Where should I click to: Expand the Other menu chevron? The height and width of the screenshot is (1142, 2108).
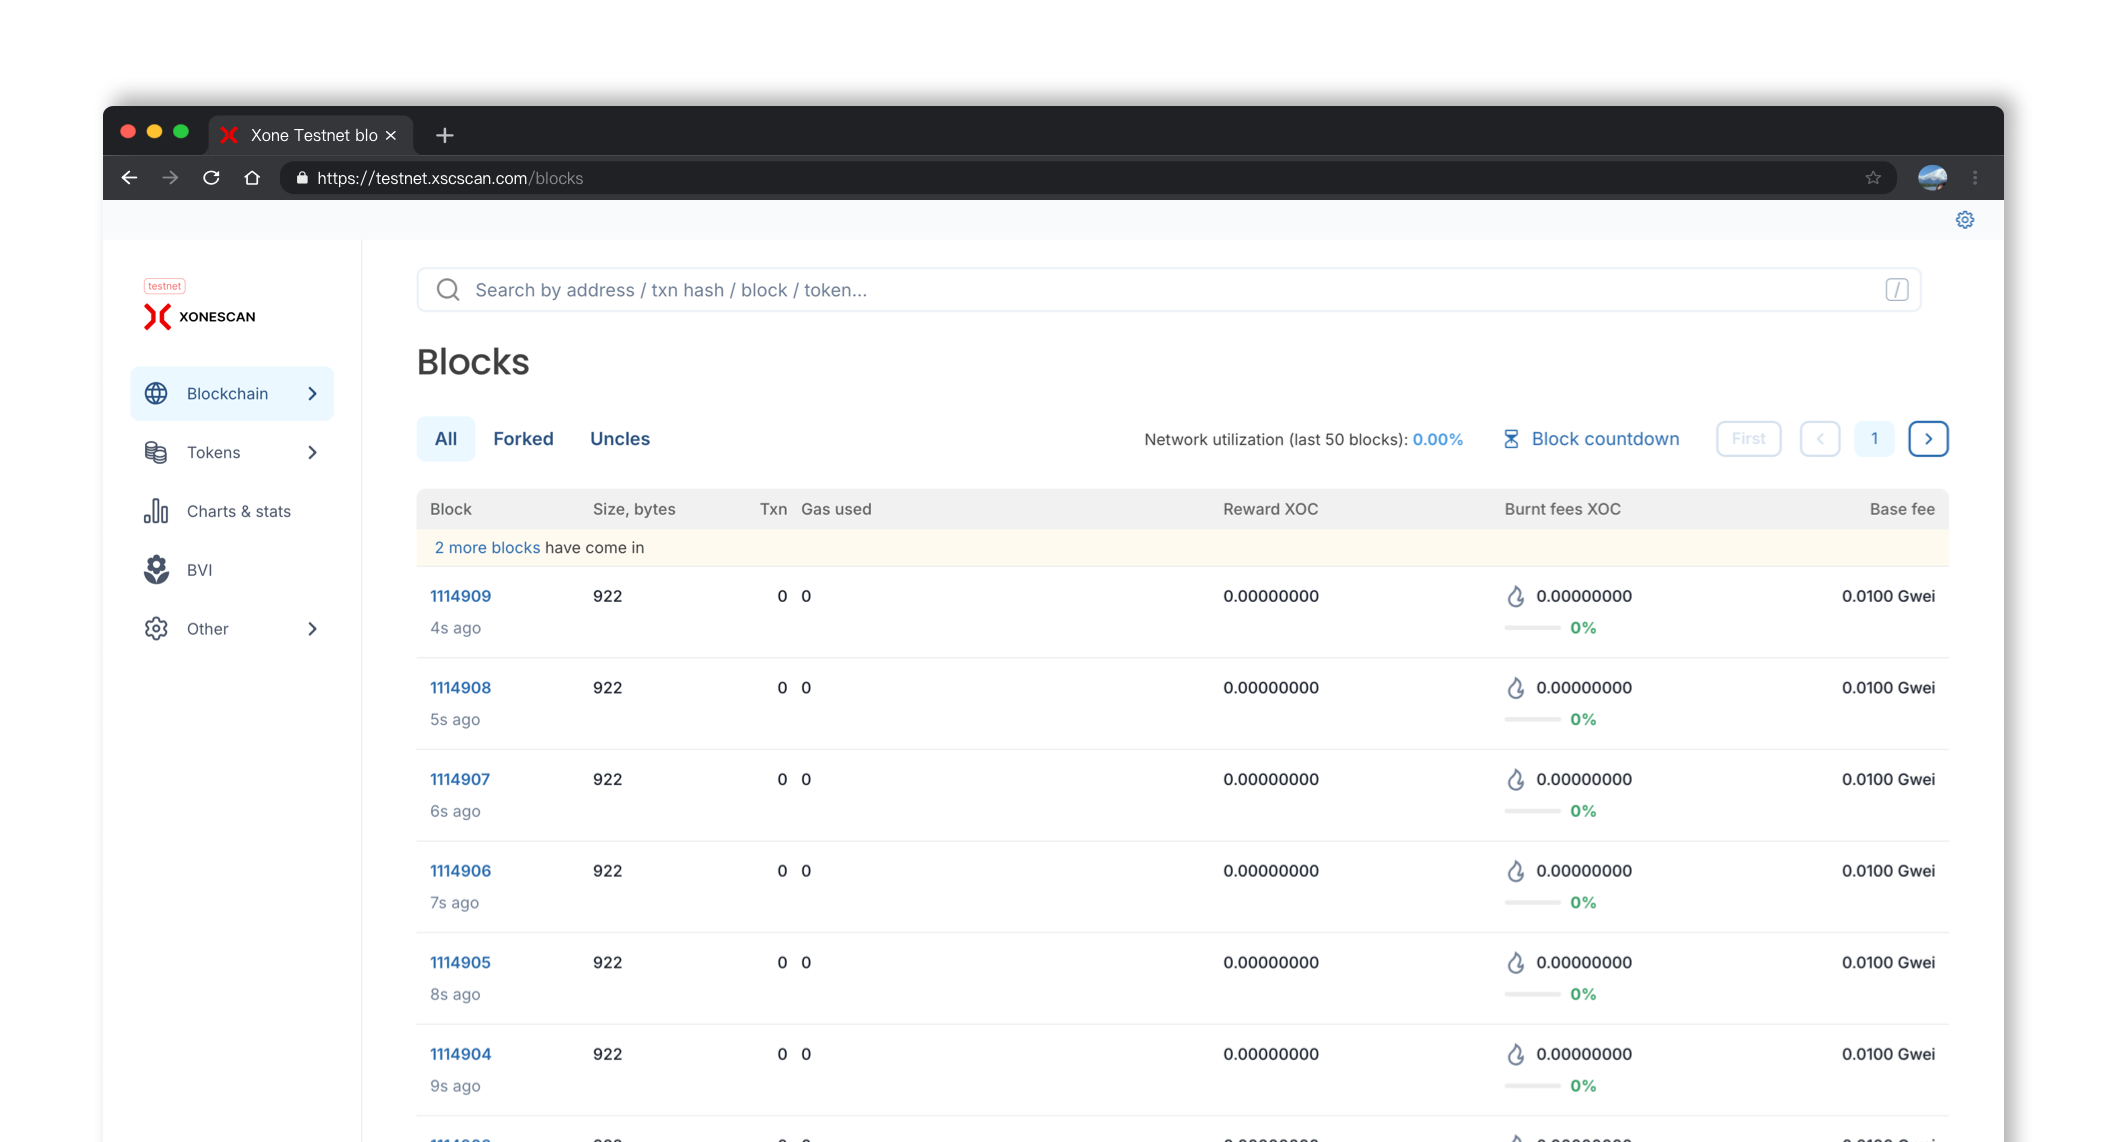(x=312, y=629)
